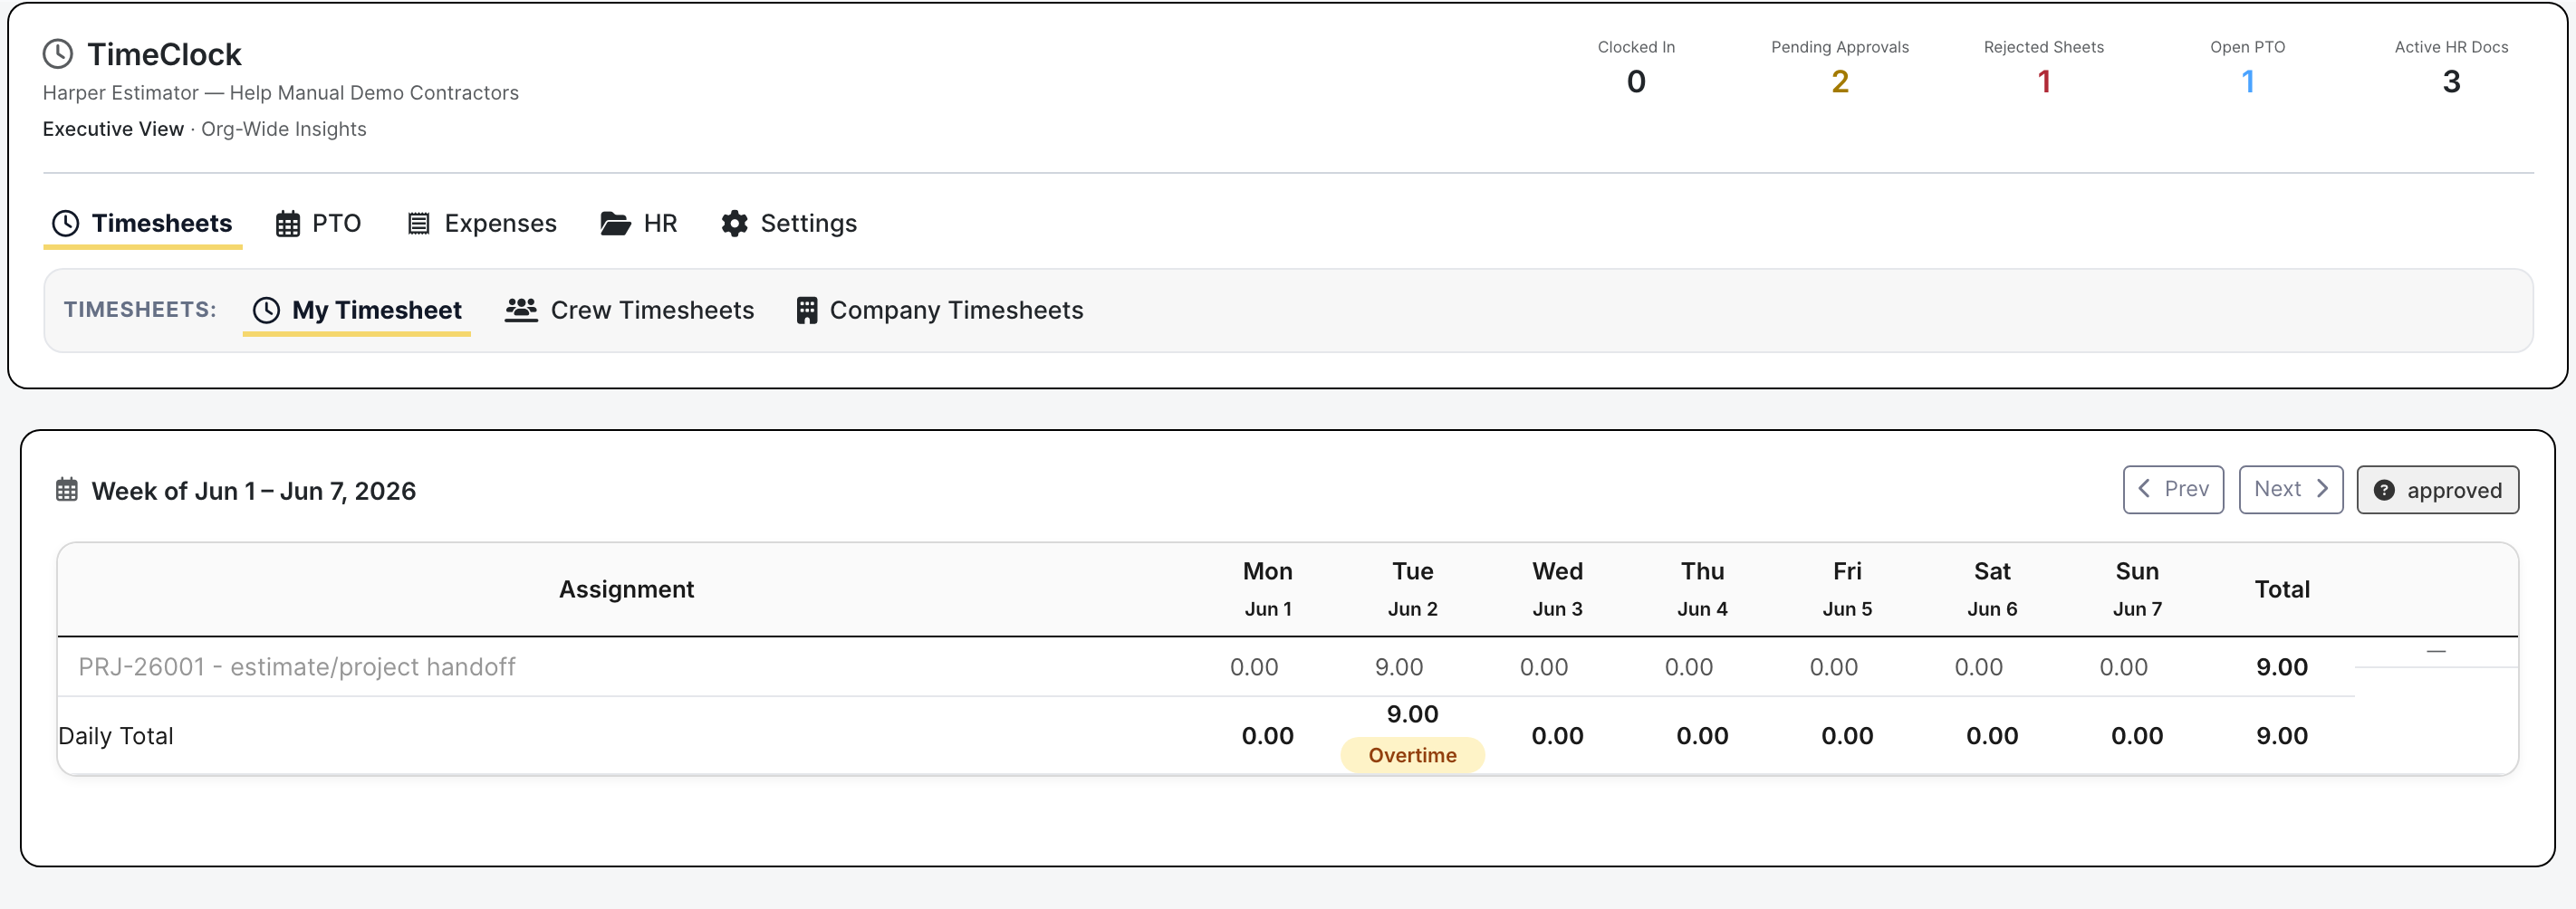Click the Thu Jun 4 column header
The image size is (2576, 909).
pyautogui.click(x=1702, y=589)
